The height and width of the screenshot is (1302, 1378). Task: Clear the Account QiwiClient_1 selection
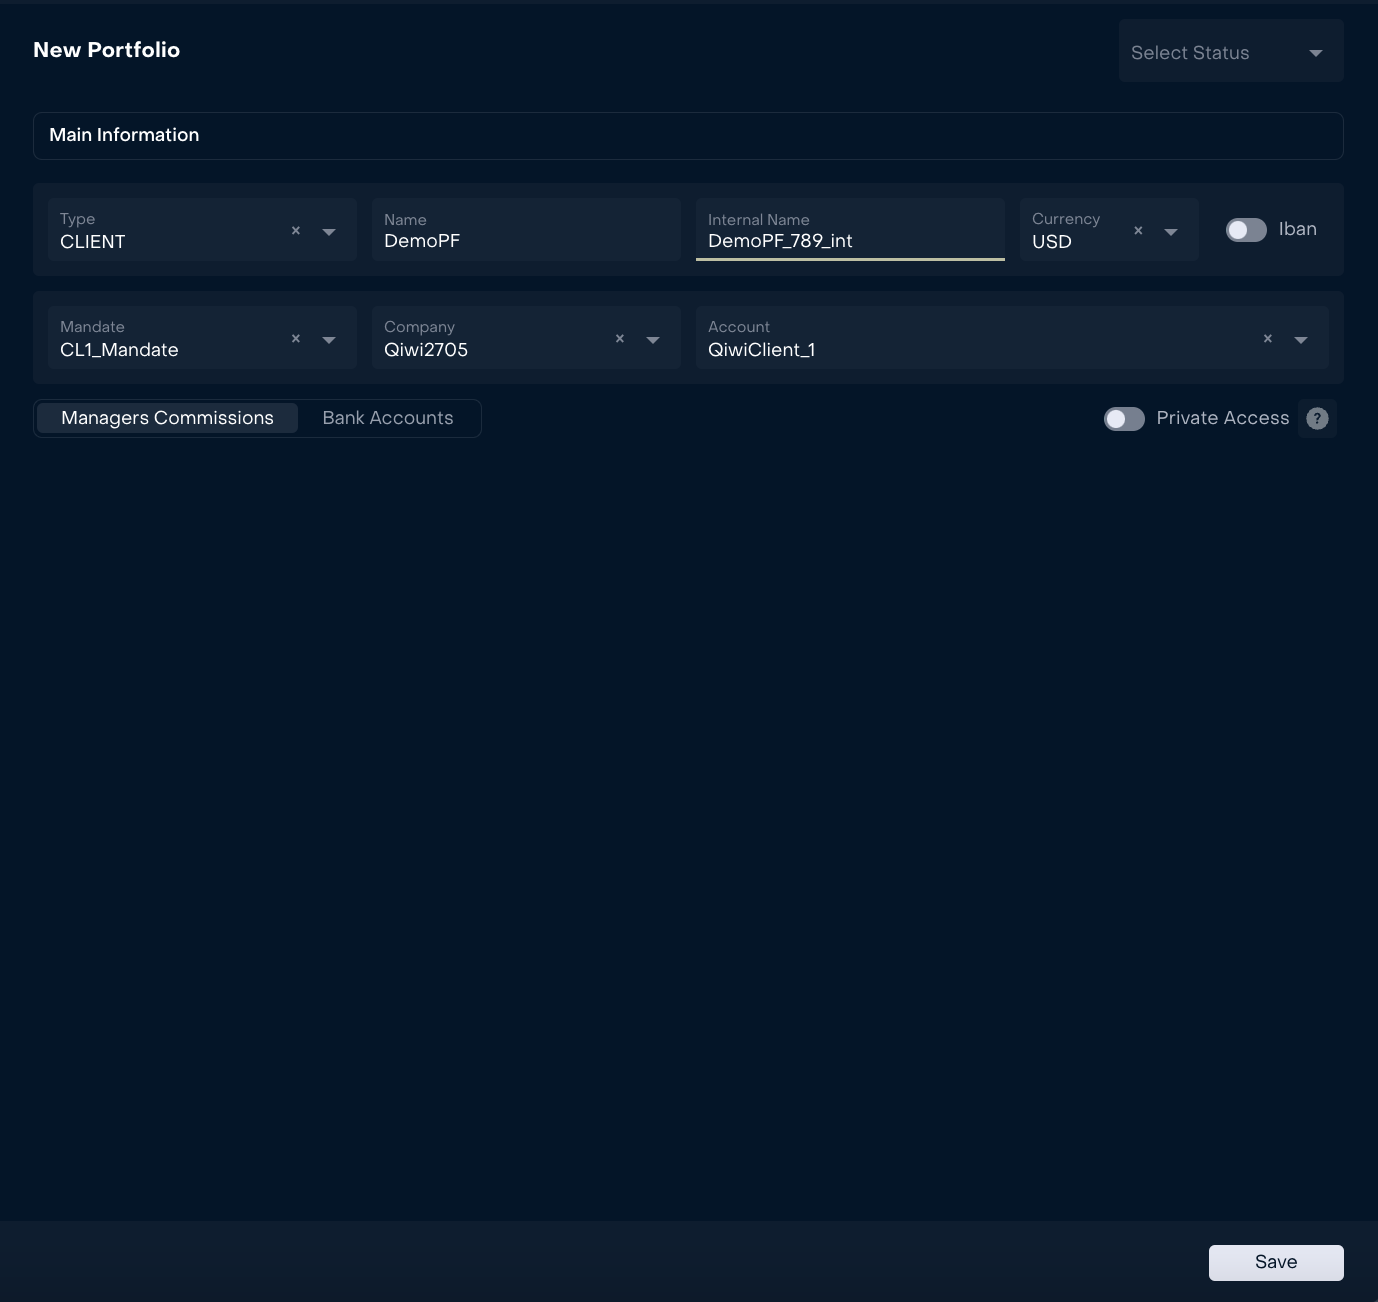pyautogui.click(x=1268, y=339)
